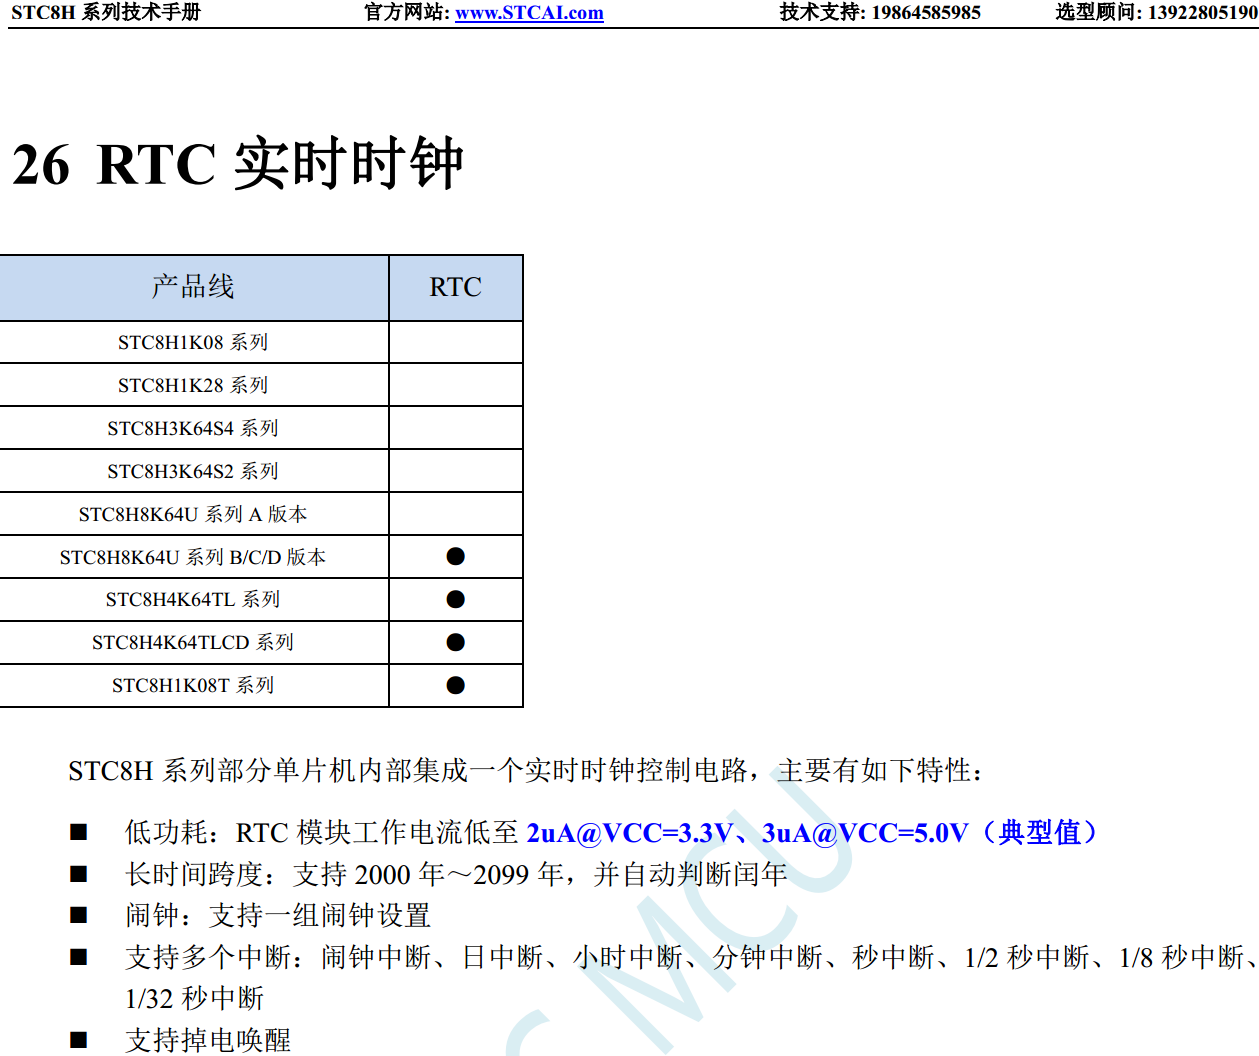The width and height of the screenshot is (1259, 1056).
Task: Click the RTC dot for STC8H1K08T 系列
Action: [456, 685]
